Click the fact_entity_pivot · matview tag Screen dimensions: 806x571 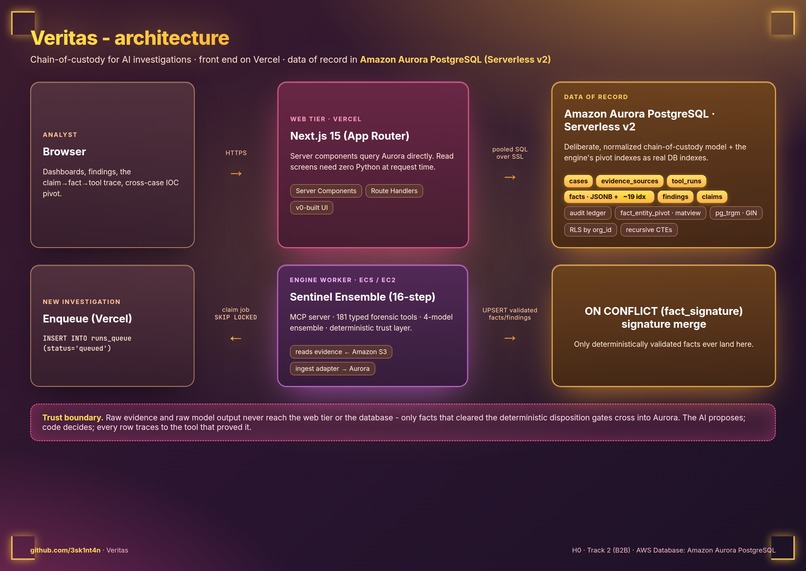[660, 213]
